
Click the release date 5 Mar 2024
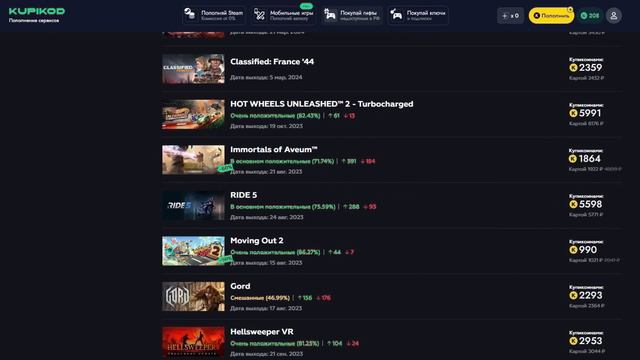266,77
